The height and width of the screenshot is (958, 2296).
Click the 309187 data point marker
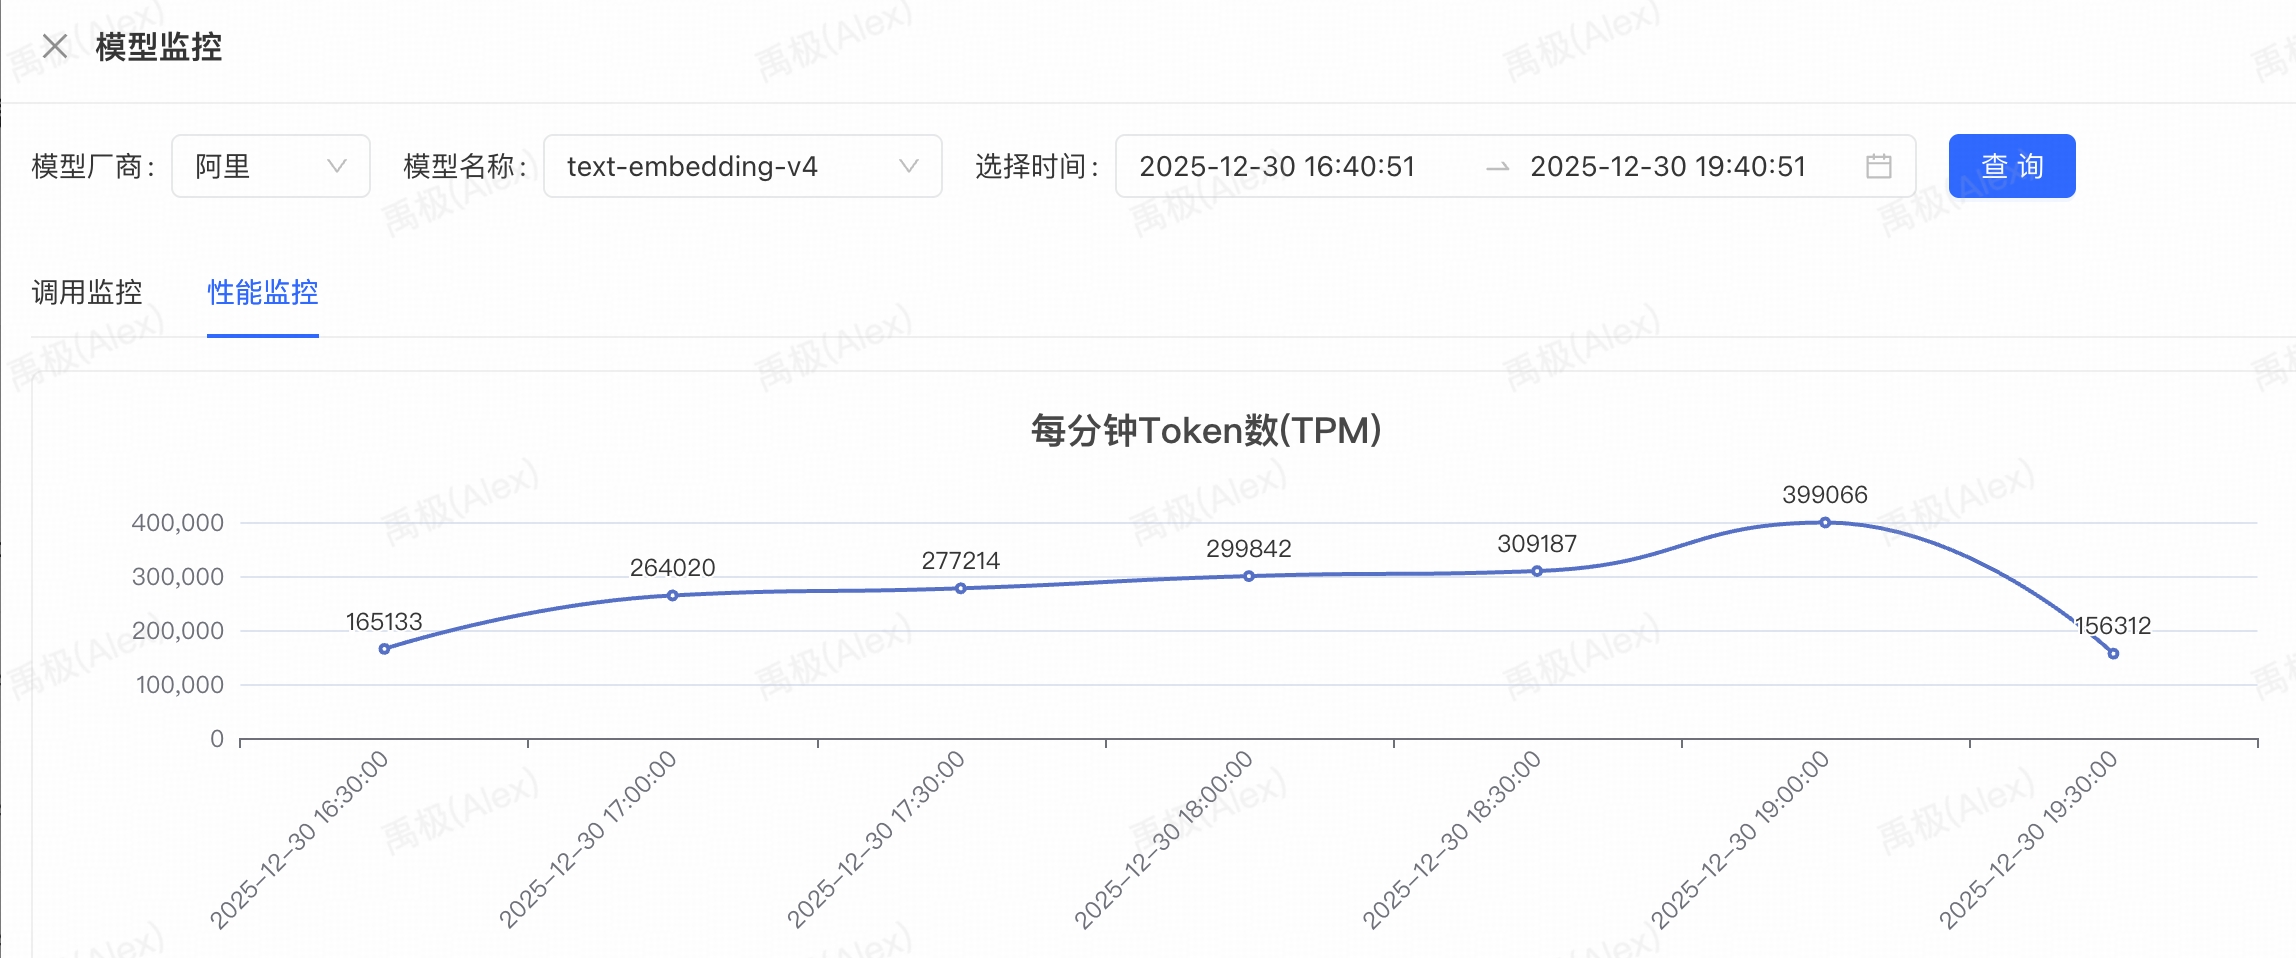tap(1537, 571)
